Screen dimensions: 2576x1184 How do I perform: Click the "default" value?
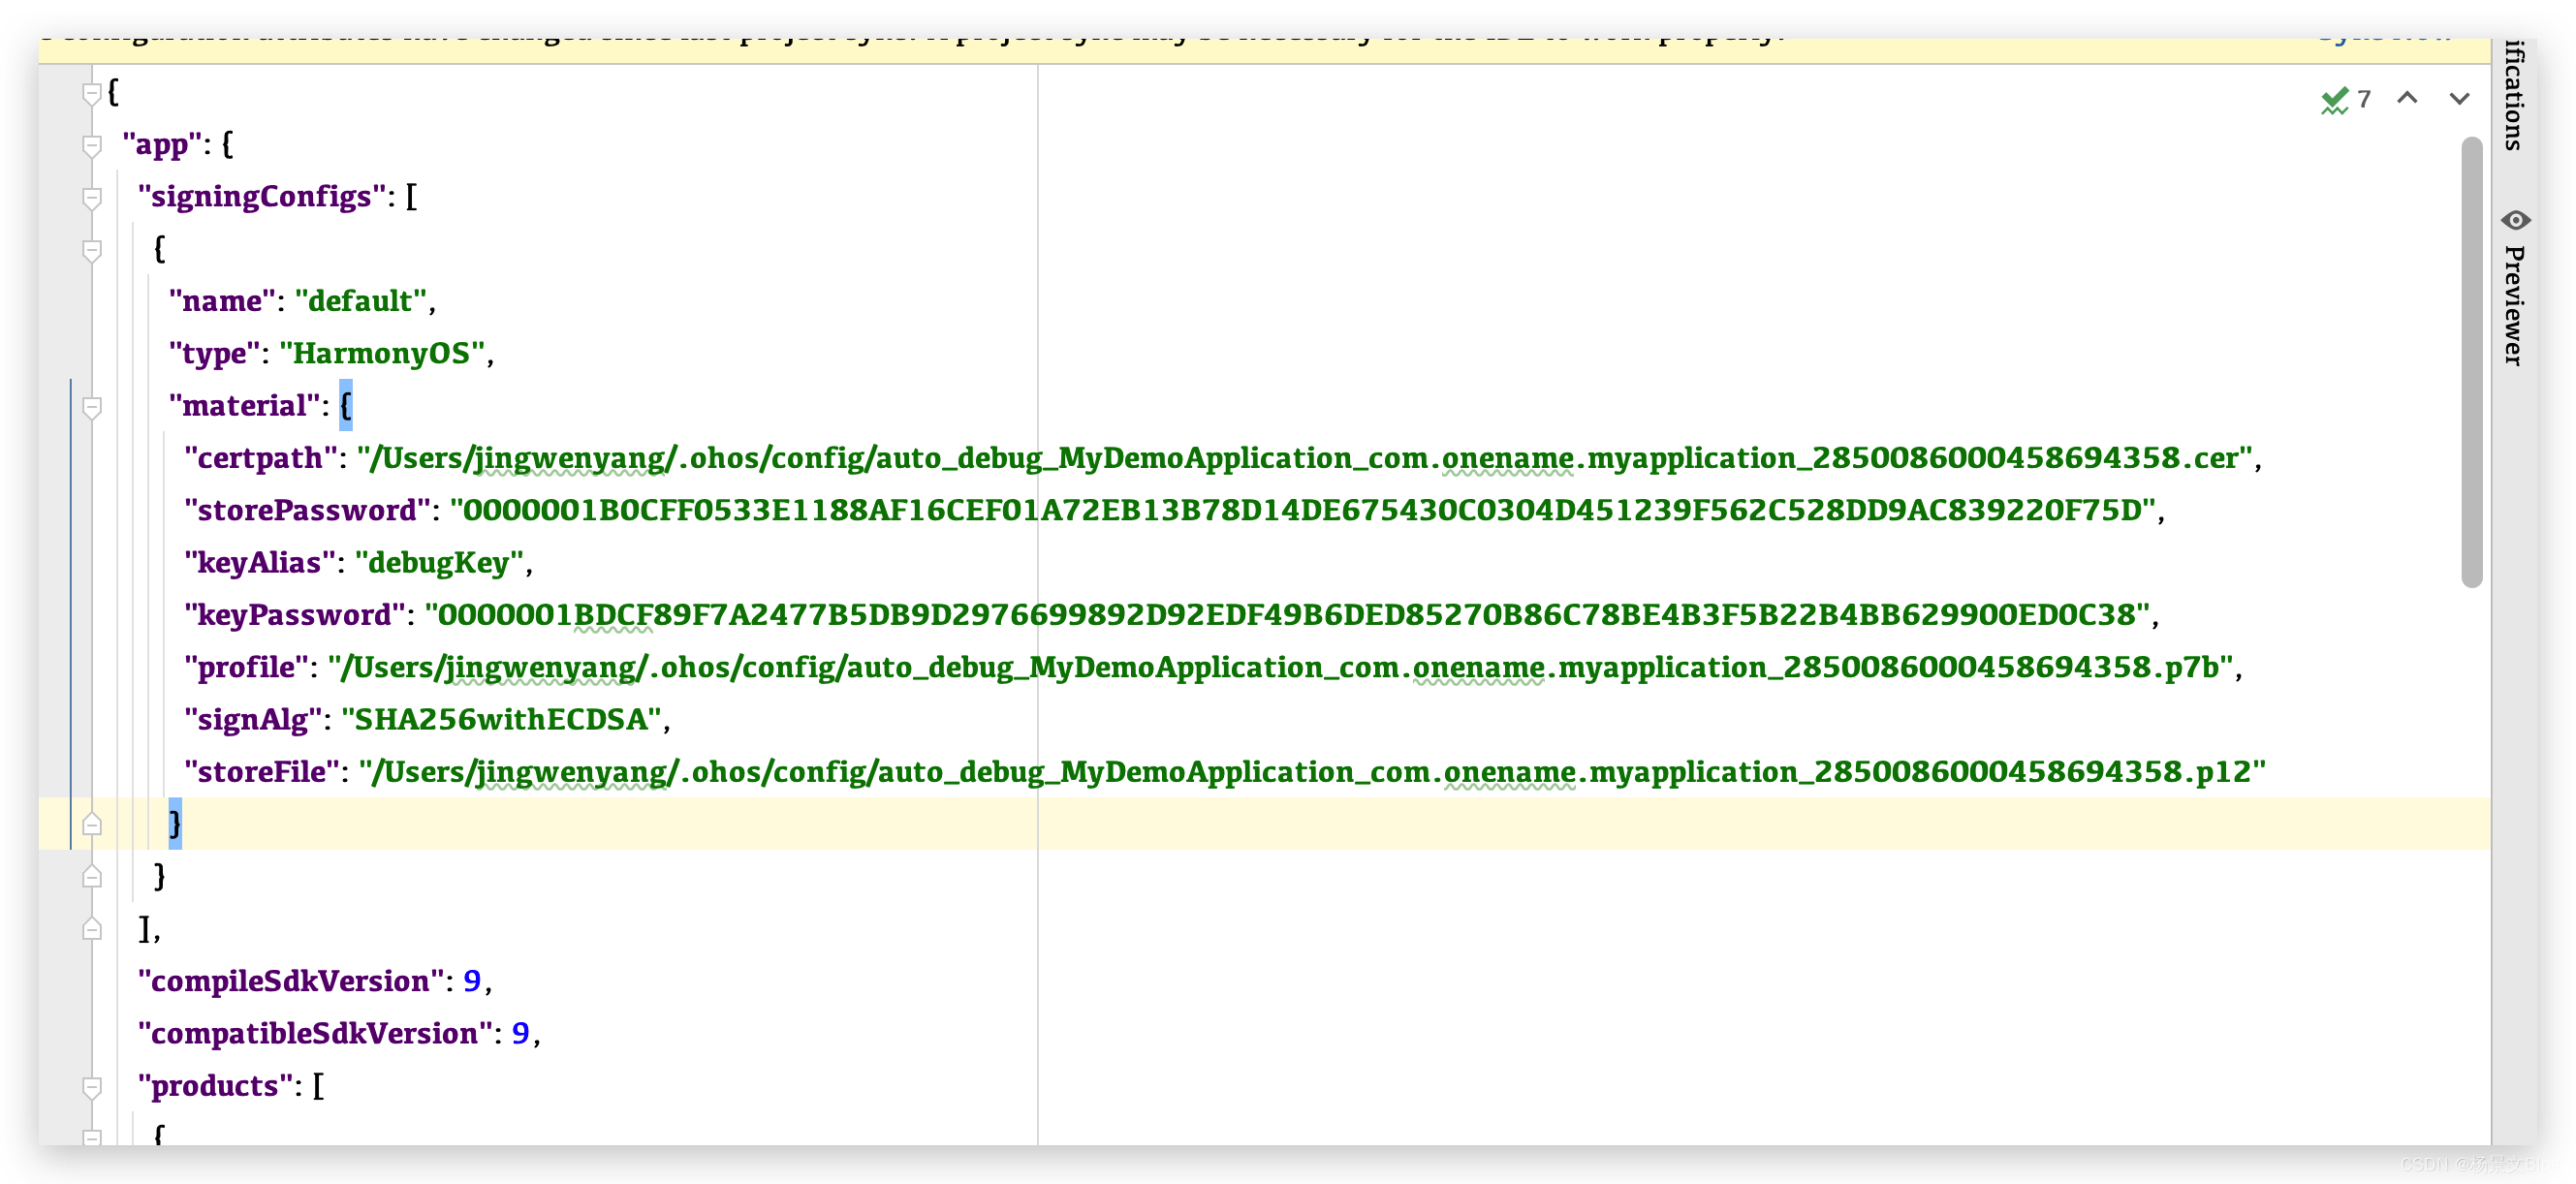point(361,301)
